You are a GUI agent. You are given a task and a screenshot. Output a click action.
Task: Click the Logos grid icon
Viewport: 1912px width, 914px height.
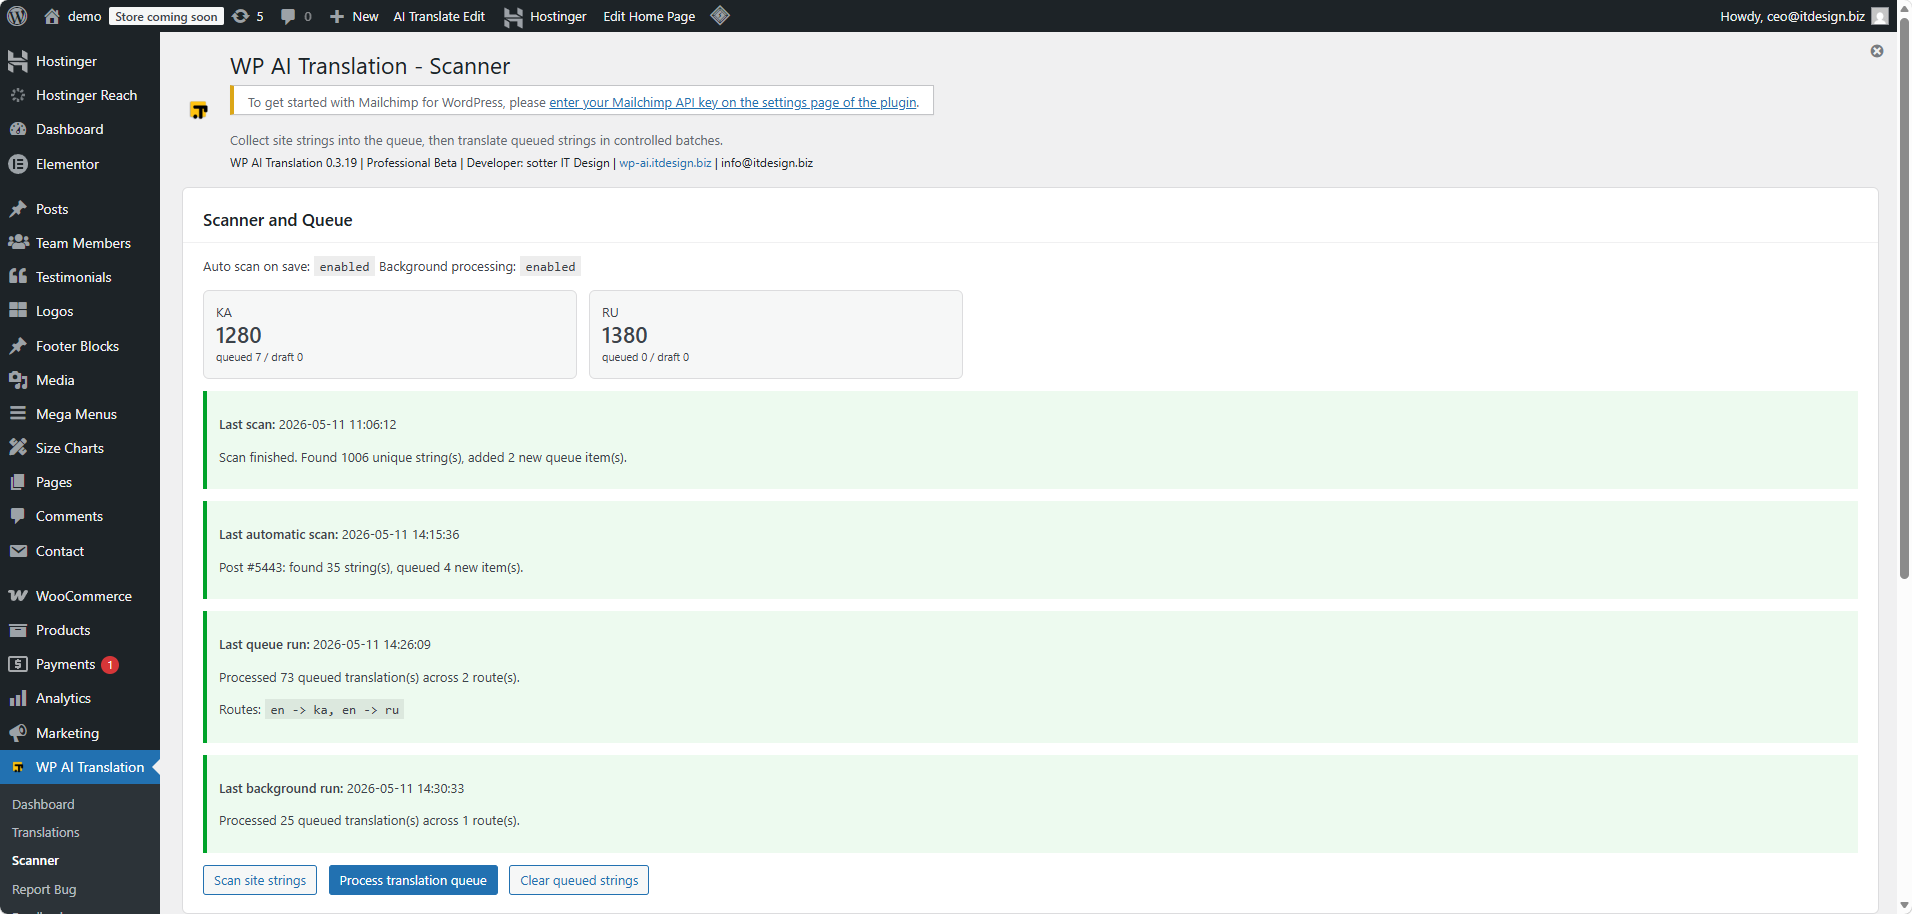point(18,311)
